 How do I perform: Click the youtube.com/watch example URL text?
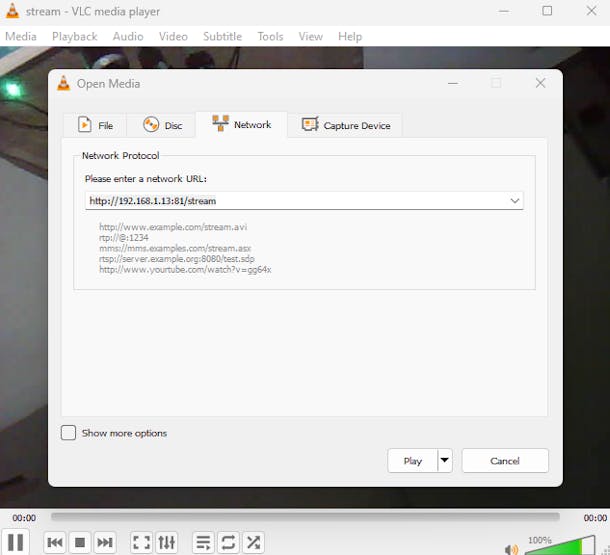pos(185,270)
